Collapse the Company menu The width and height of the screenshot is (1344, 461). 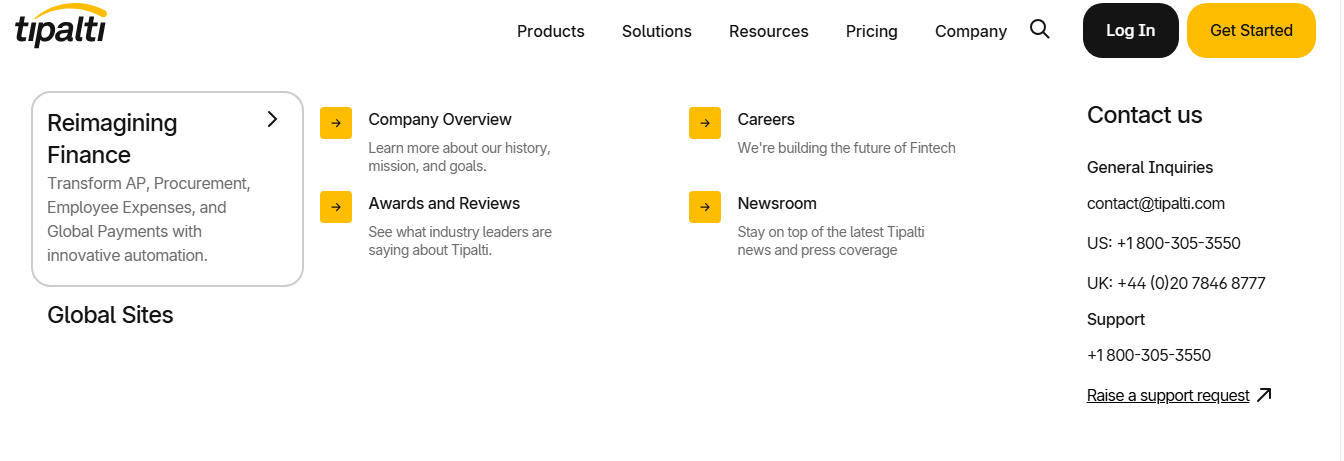[970, 31]
